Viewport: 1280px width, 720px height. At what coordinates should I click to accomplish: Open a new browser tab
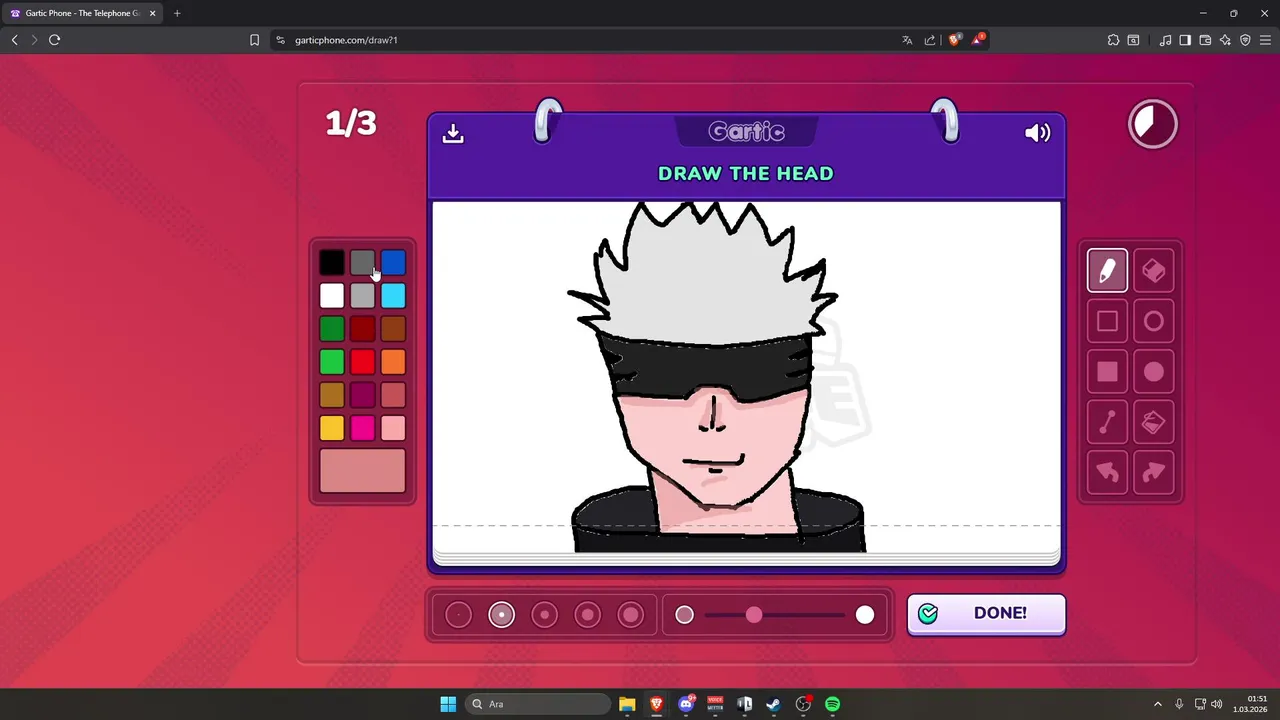(x=177, y=13)
